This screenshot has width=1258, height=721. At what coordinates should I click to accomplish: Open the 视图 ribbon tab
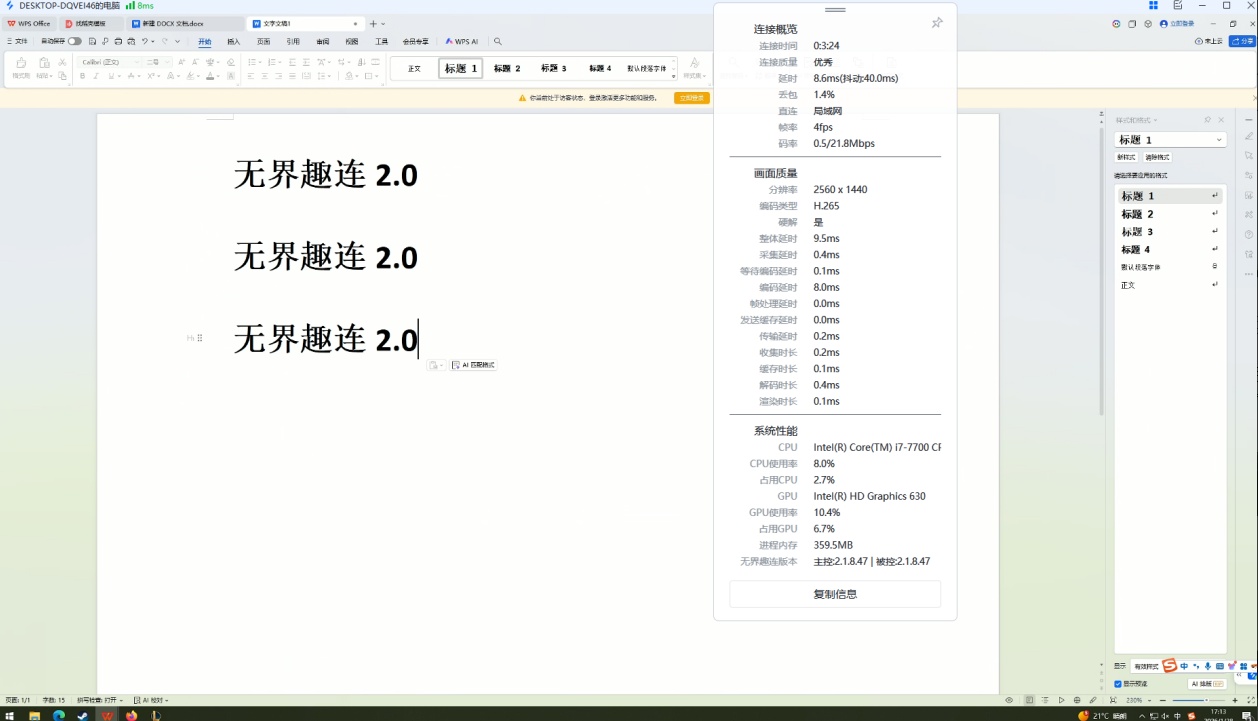(352, 42)
